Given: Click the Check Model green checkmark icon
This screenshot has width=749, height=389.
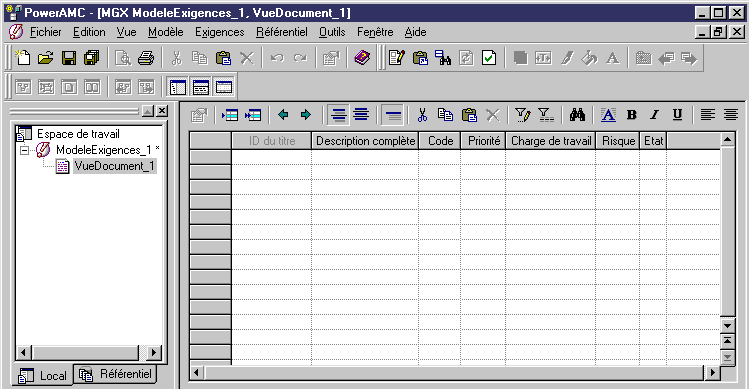Looking at the screenshot, I should 489,58.
